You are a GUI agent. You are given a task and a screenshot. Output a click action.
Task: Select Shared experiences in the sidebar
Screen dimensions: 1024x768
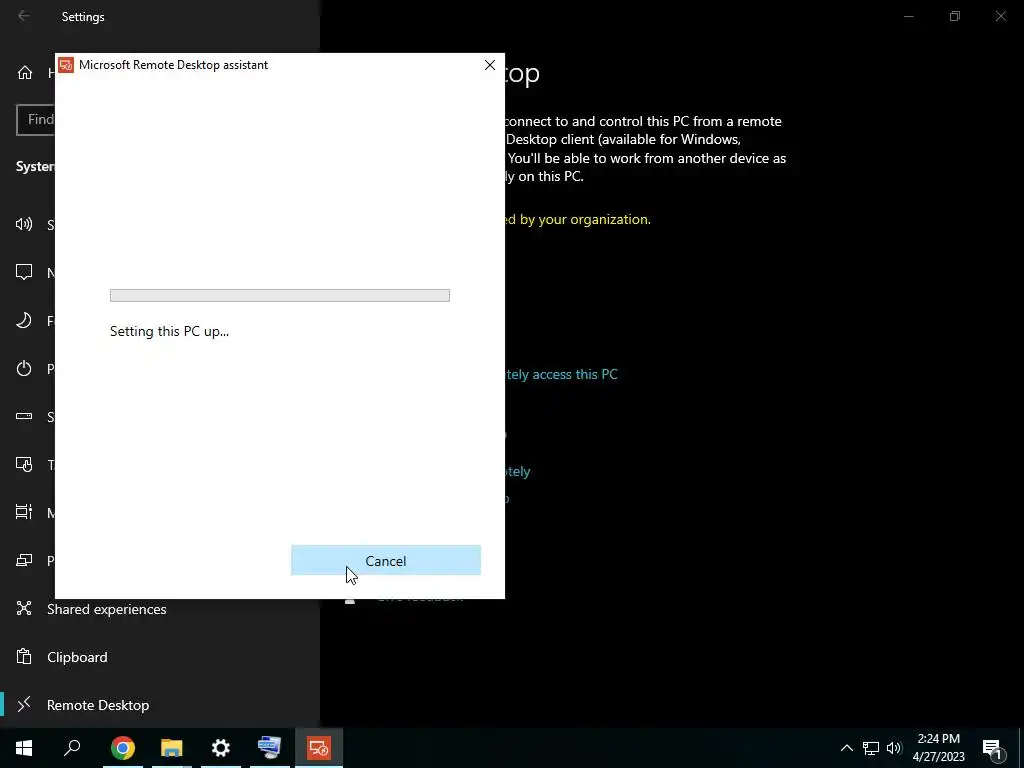(x=106, y=609)
